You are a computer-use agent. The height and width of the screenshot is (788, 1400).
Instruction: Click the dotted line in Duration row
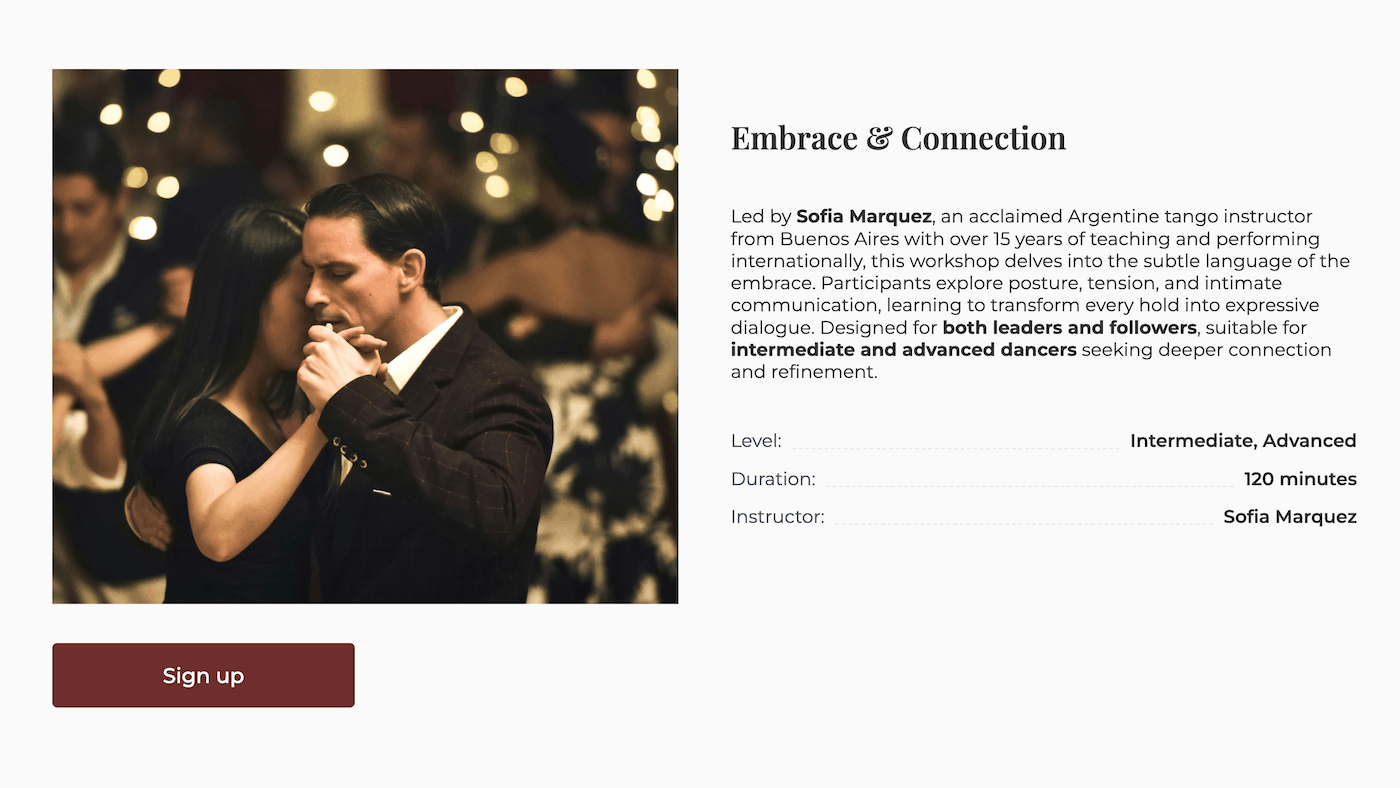[1030, 487]
